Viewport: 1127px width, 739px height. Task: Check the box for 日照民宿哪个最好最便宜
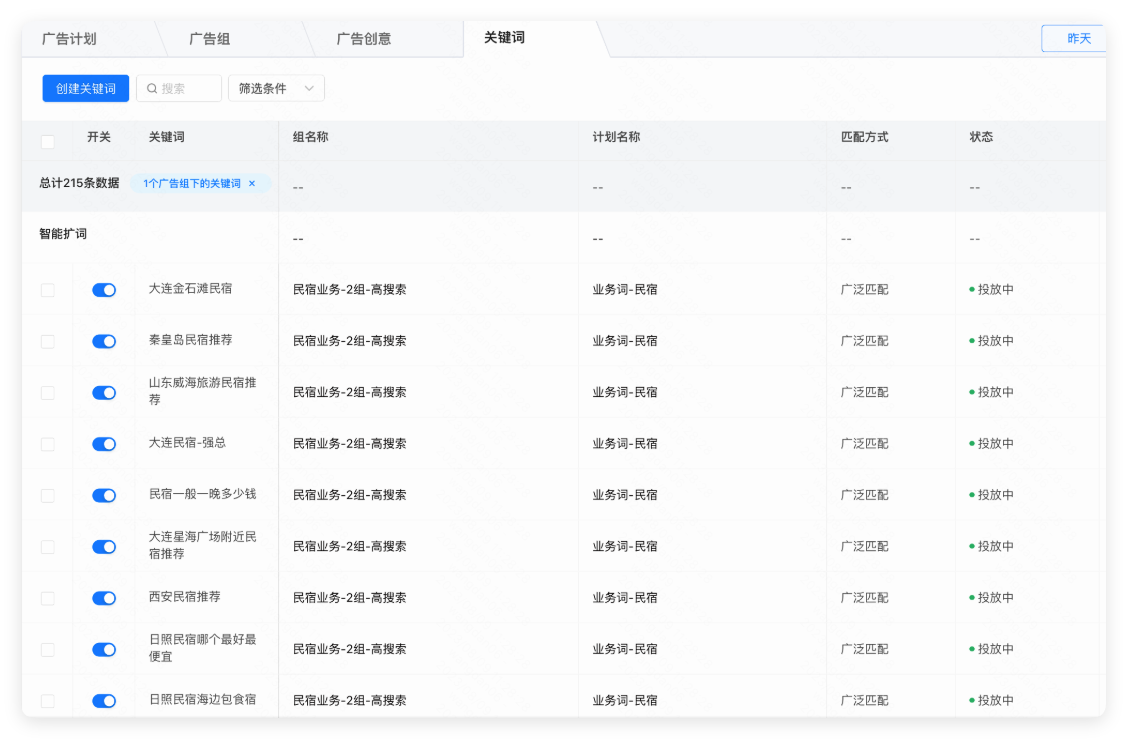47,650
